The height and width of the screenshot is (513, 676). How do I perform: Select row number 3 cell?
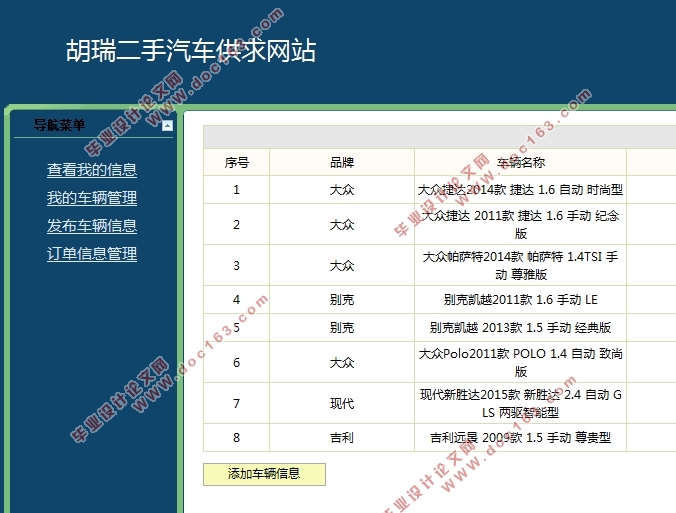(x=237, y=266)
